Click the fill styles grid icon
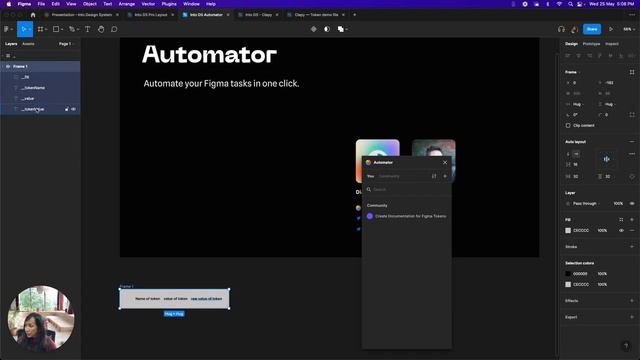Viewport: 640px width, 360px height. 621,220
